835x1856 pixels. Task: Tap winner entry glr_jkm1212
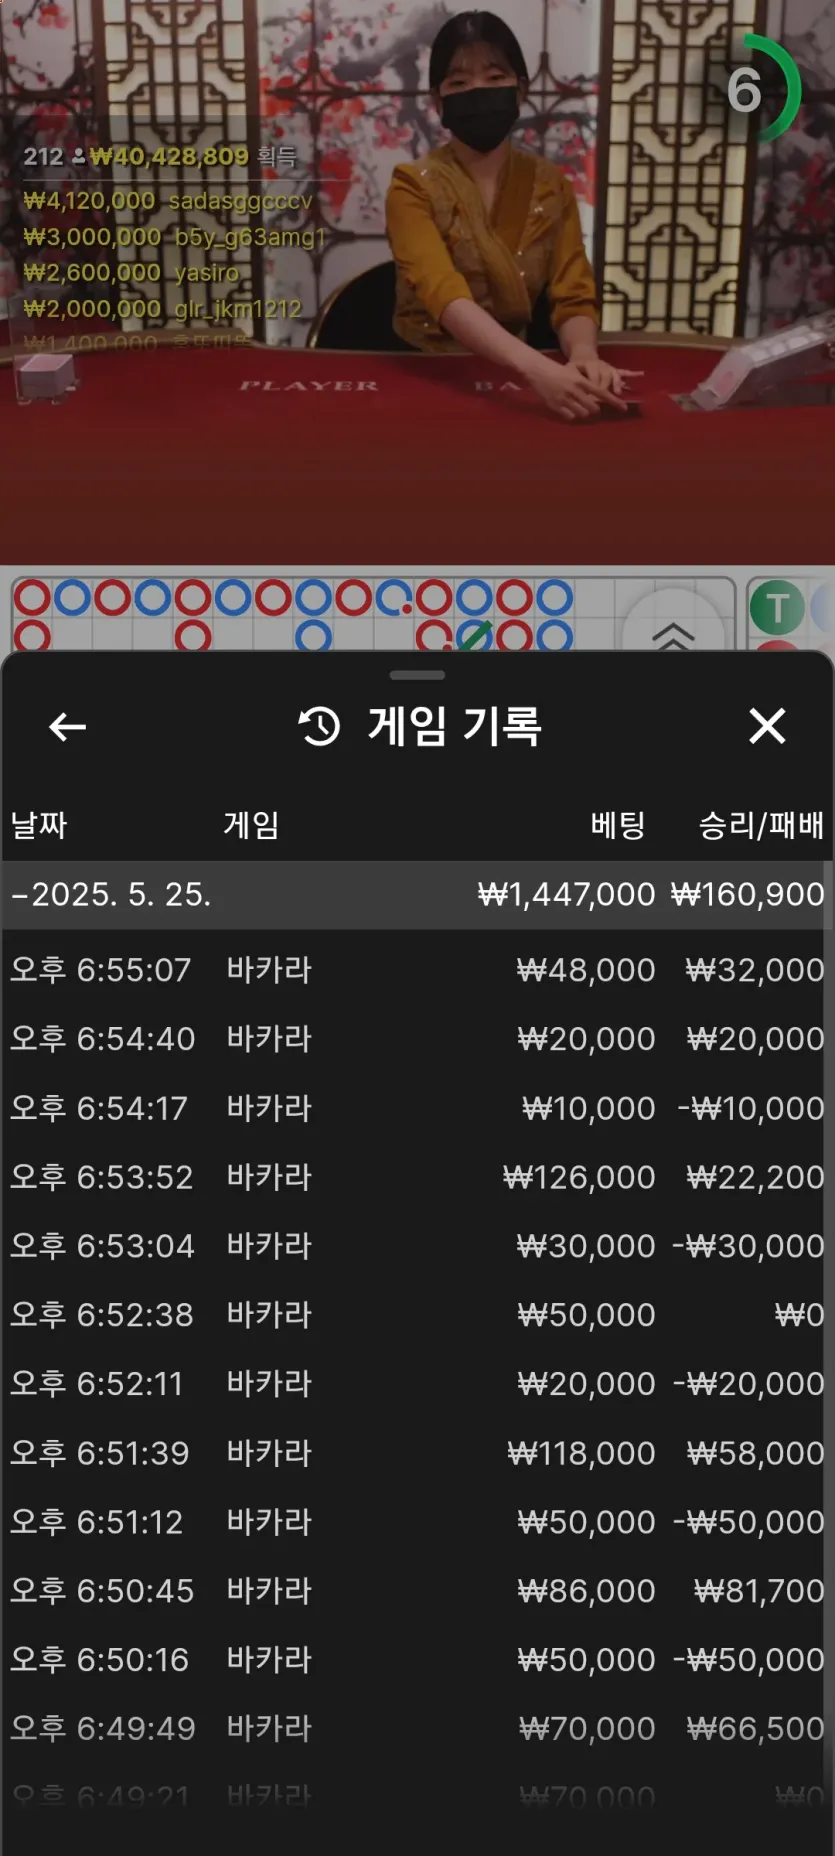click(x=162, y=309)
